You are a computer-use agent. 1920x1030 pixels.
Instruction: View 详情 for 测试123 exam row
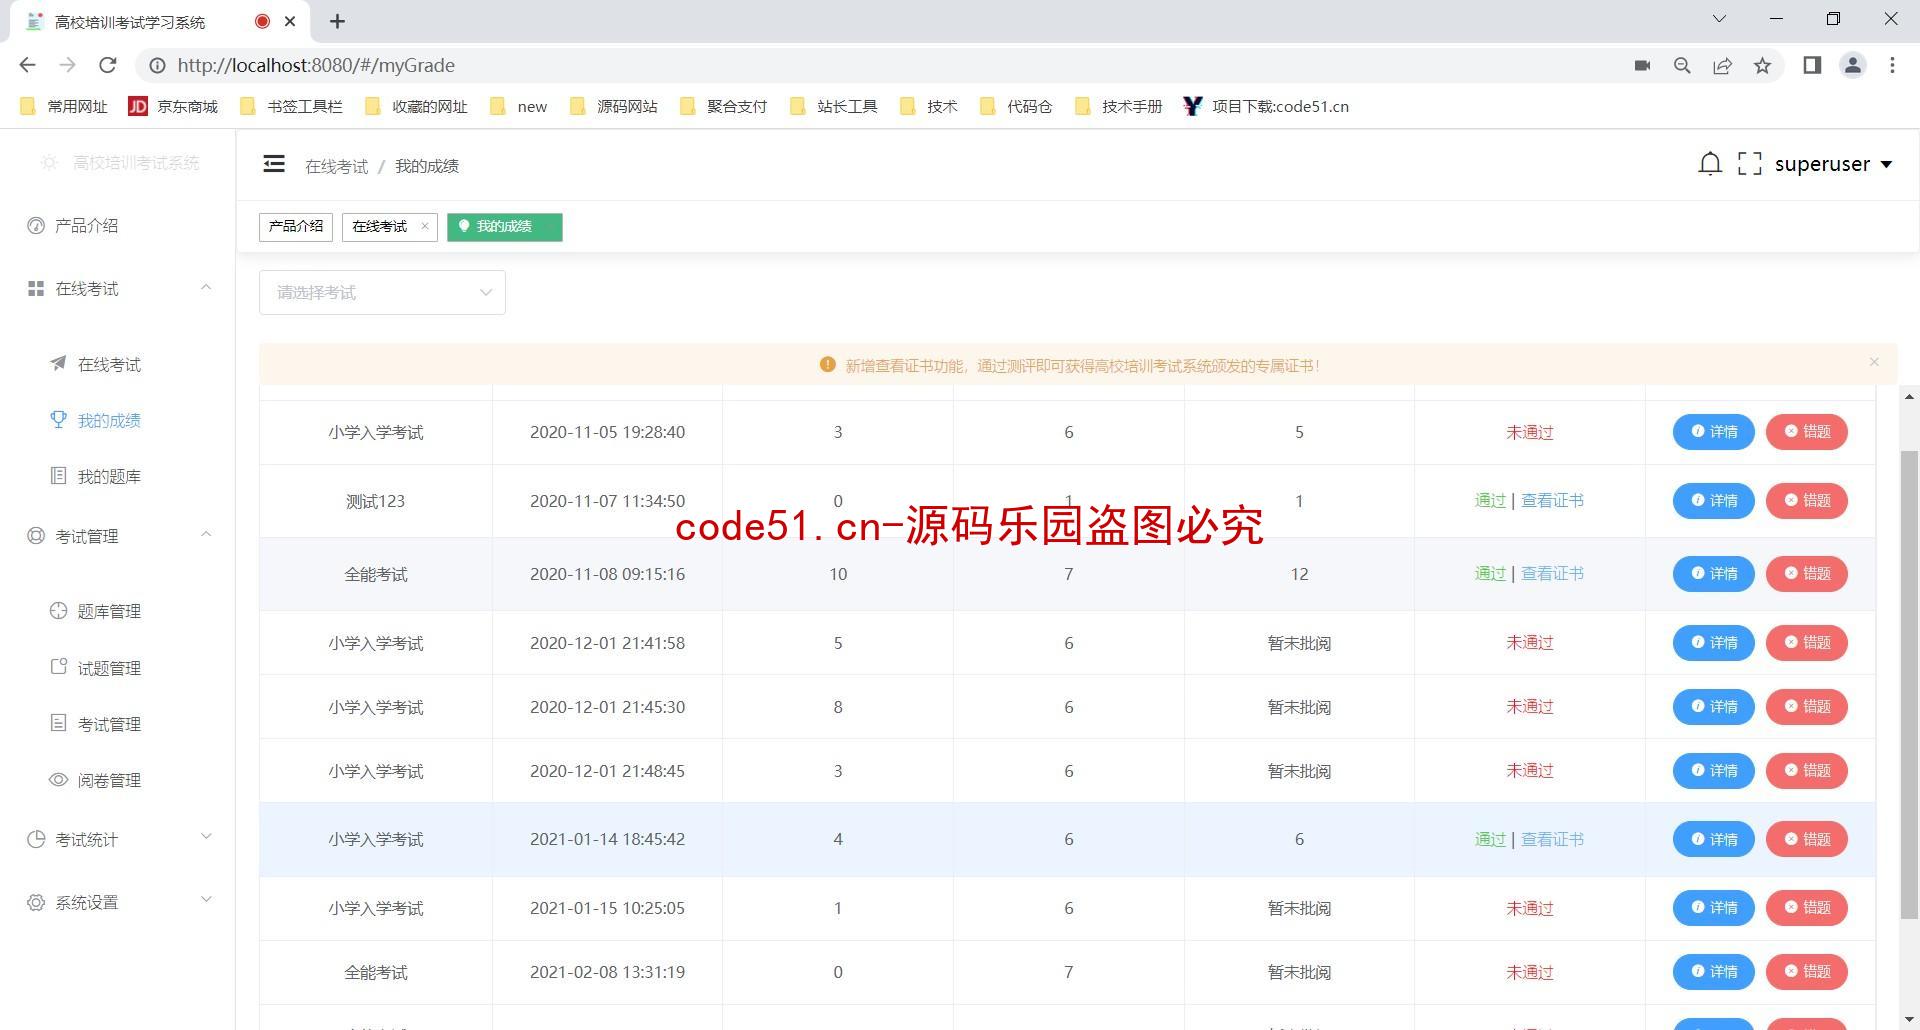[1714, 501]
